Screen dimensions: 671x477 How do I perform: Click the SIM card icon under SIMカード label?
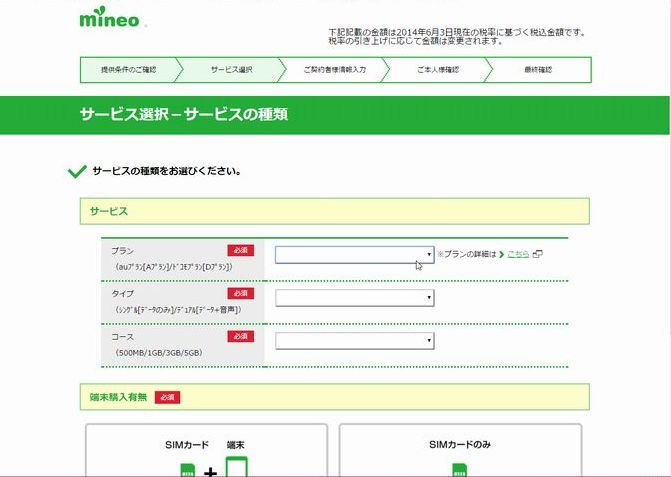click(187, 470)
